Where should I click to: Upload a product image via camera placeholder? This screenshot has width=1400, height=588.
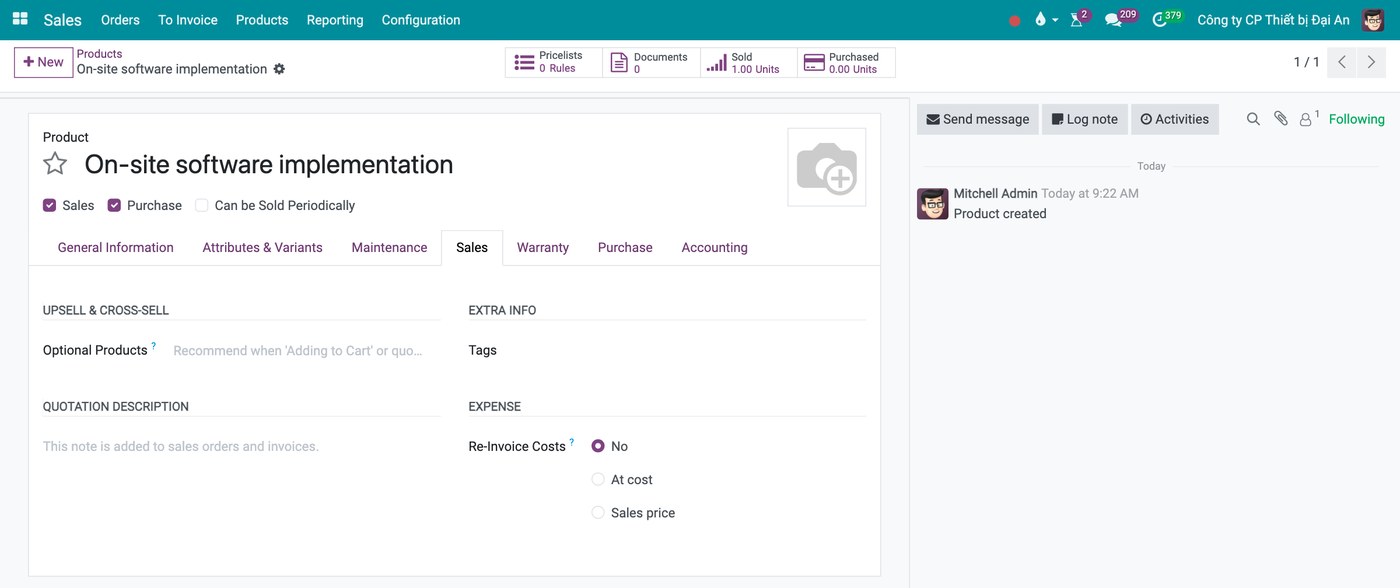[826, 167]
